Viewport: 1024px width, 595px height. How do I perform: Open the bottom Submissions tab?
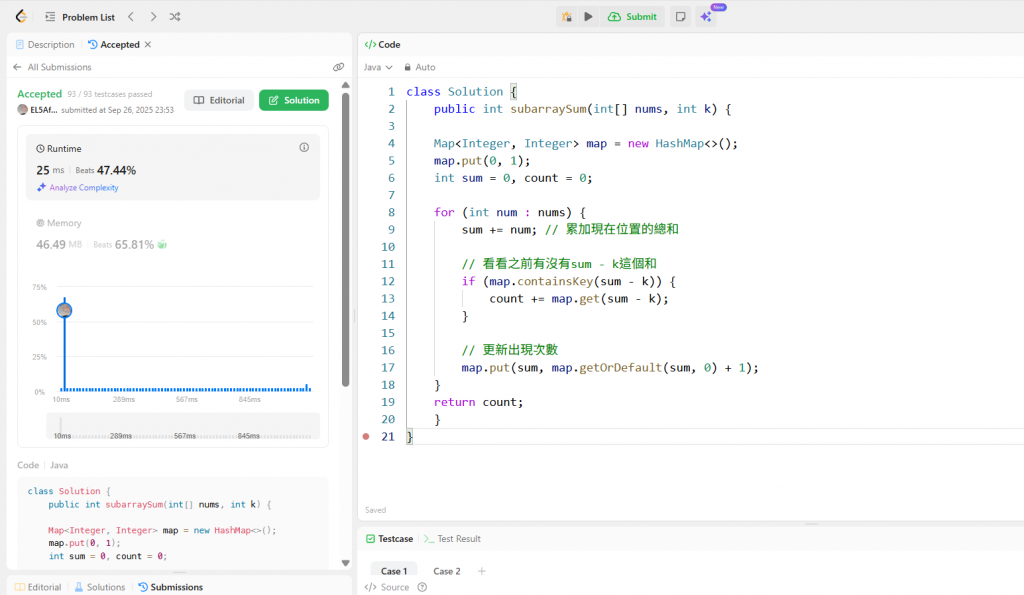click(x=170, y=587)
